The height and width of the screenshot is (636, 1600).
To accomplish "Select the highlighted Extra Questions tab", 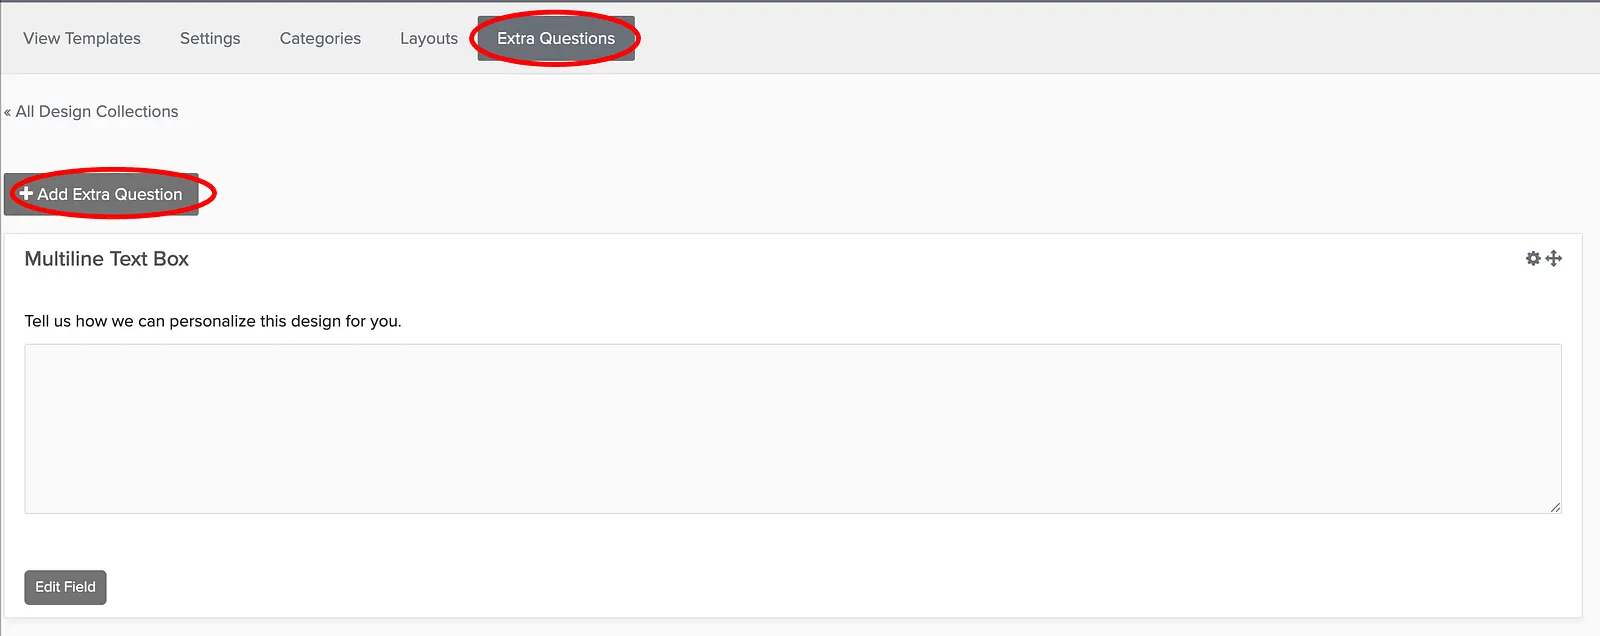I will tap(556, 38).
